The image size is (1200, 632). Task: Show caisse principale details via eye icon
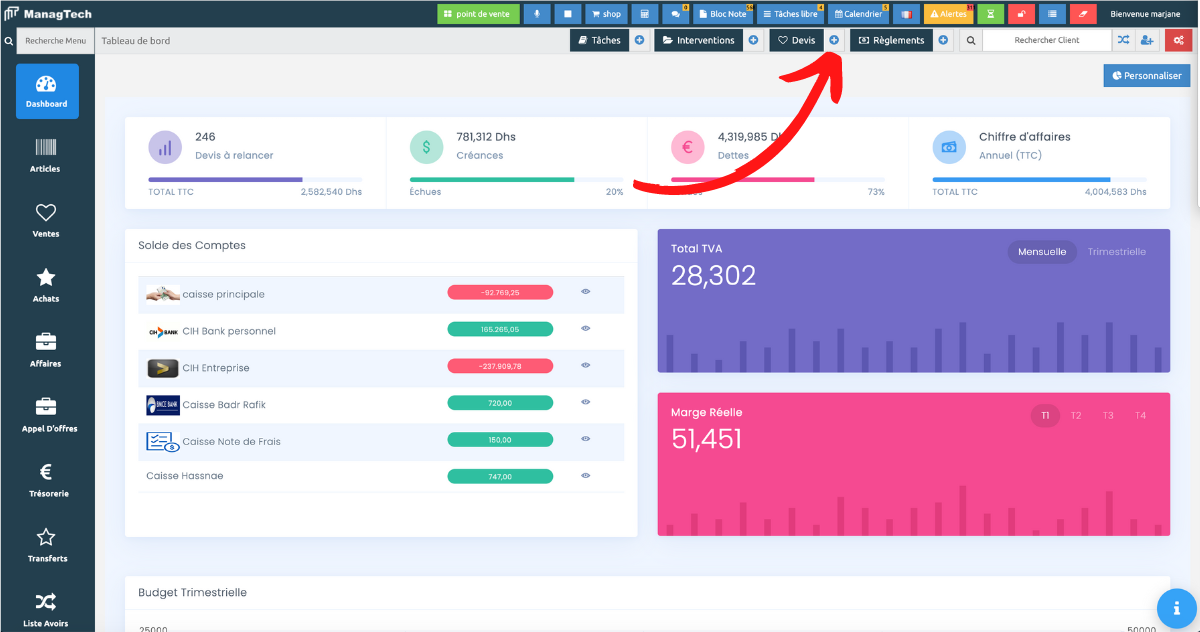click(586, 292)
